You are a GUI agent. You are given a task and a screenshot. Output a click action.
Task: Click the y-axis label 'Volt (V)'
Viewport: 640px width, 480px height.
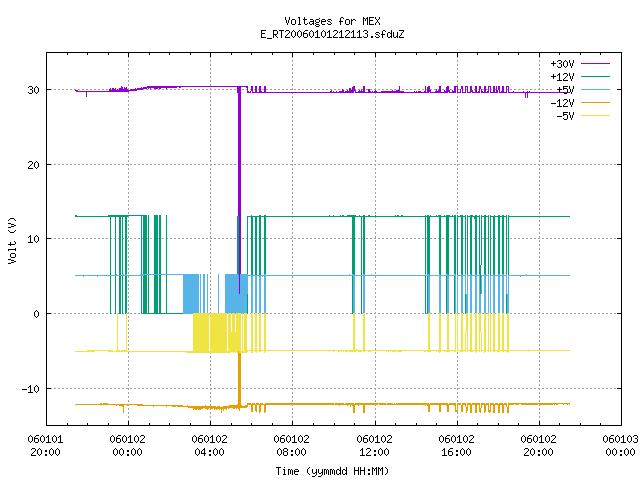pyautogui.click(x=12, y=240)
